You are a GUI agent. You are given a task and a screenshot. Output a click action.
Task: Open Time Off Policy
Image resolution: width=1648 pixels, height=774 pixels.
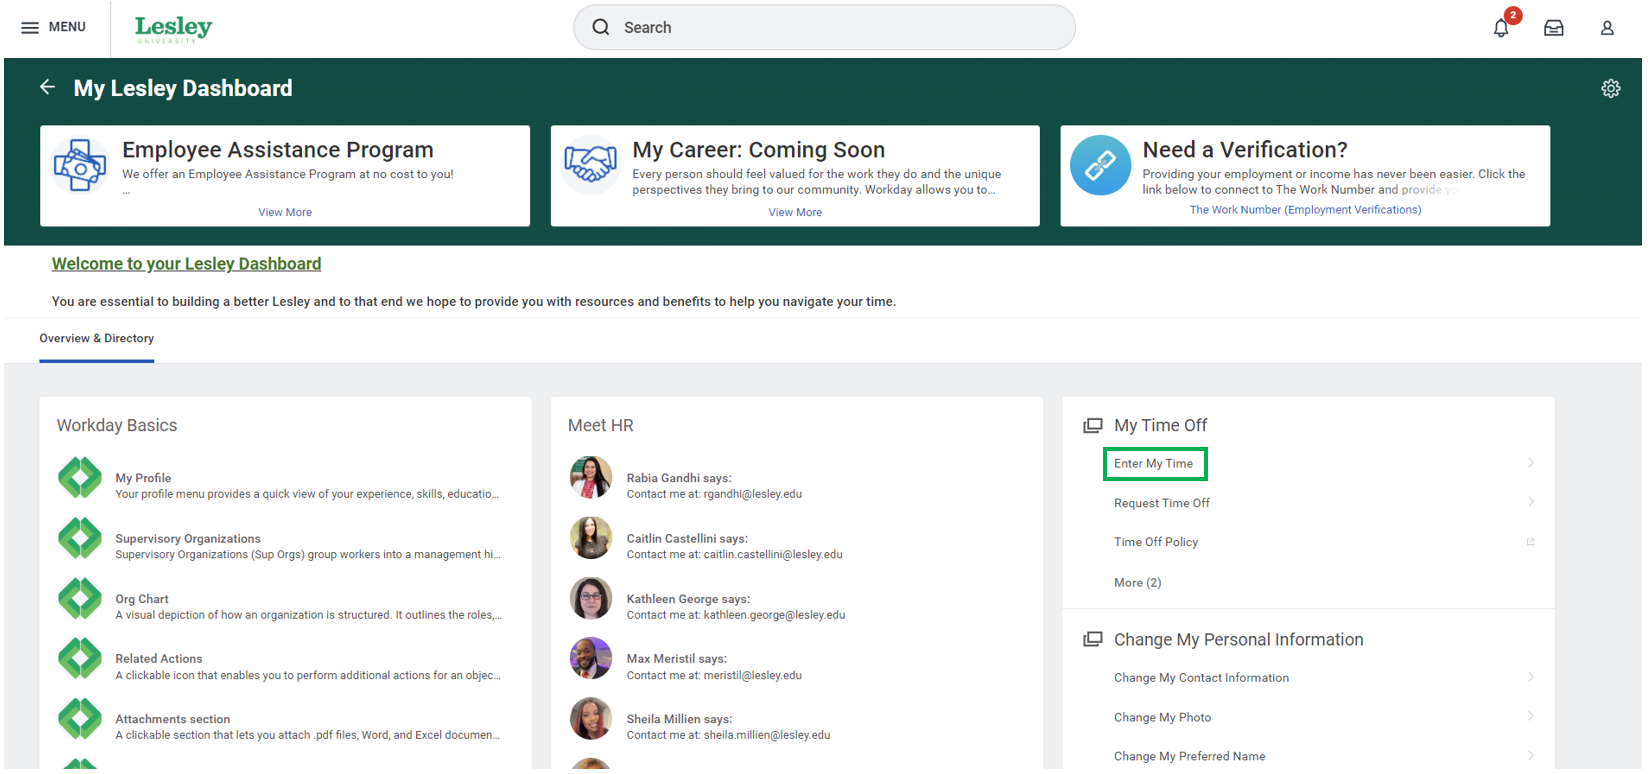coord(1156,542)
